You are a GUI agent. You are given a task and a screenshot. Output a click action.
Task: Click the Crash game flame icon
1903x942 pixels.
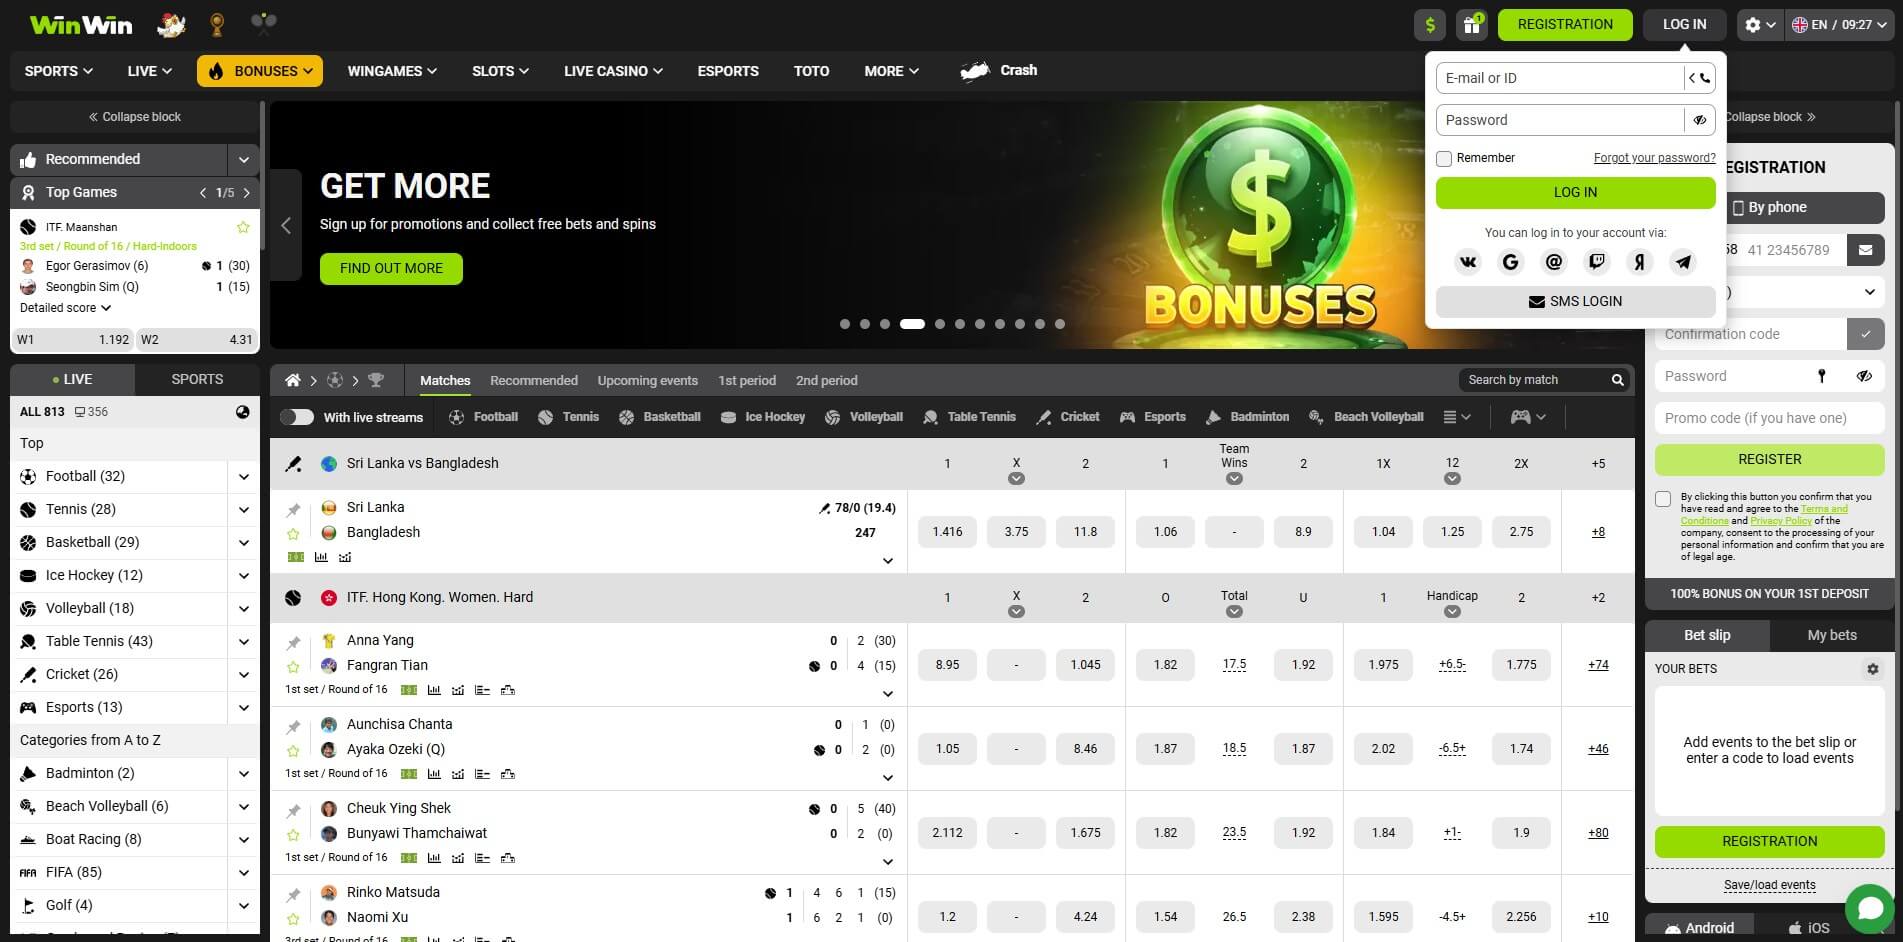(975, 70)
